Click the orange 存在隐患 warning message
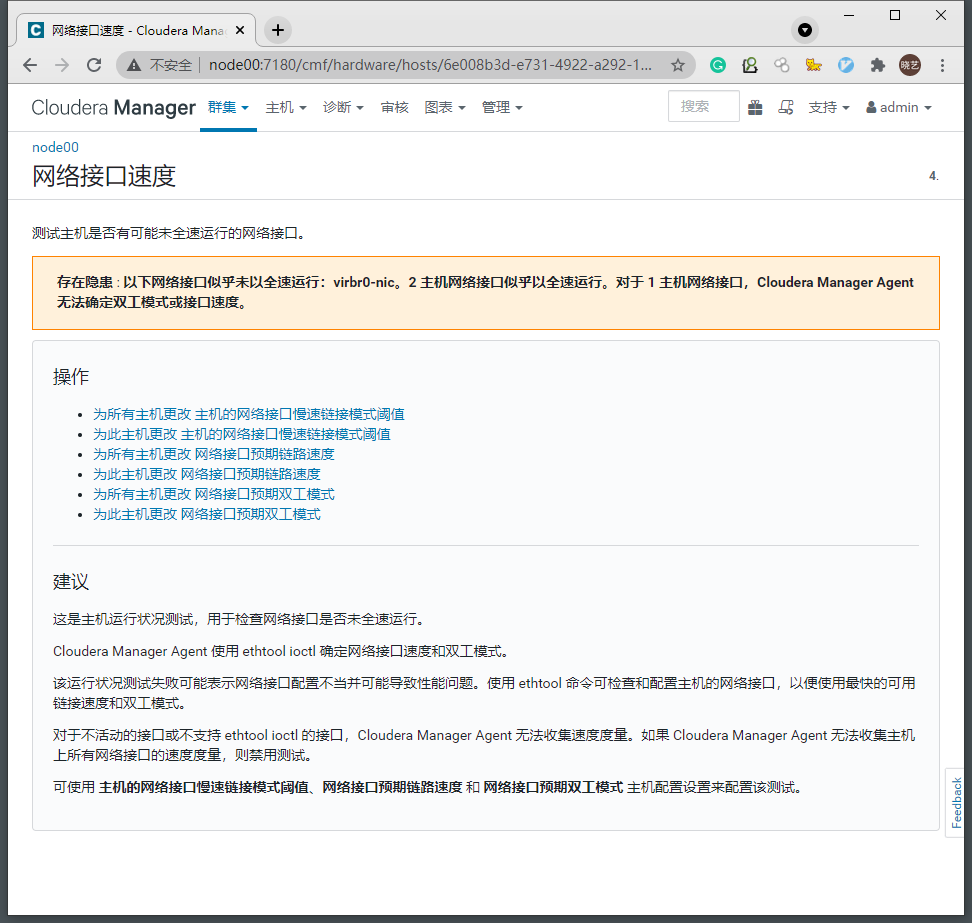This screenshot has width=972, height=923. click(x=485, y=293)
